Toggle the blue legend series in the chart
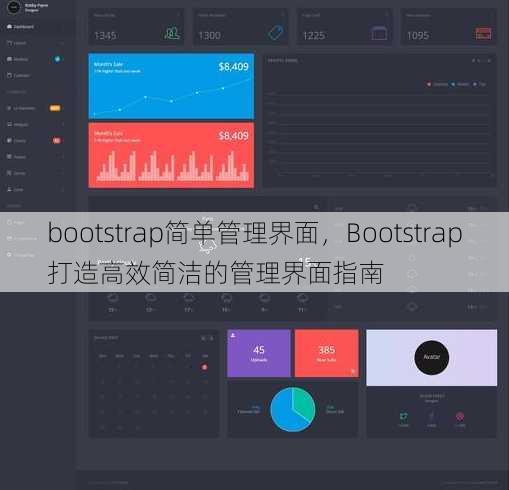This screenshot has width=509, height=490. [460, 84]
